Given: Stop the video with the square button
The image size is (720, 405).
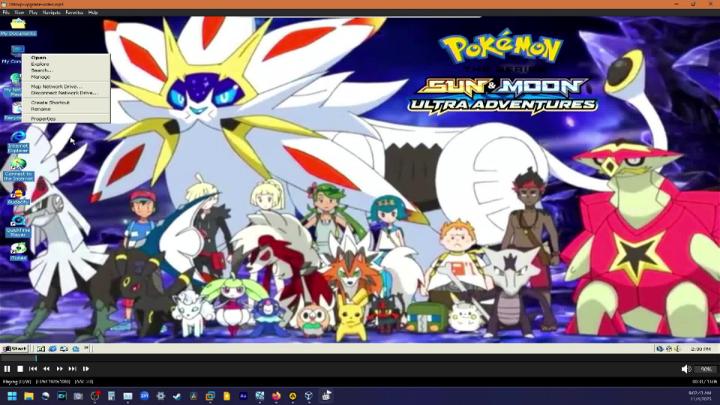Looking at the screenshot, I should (x=20, y=369).
